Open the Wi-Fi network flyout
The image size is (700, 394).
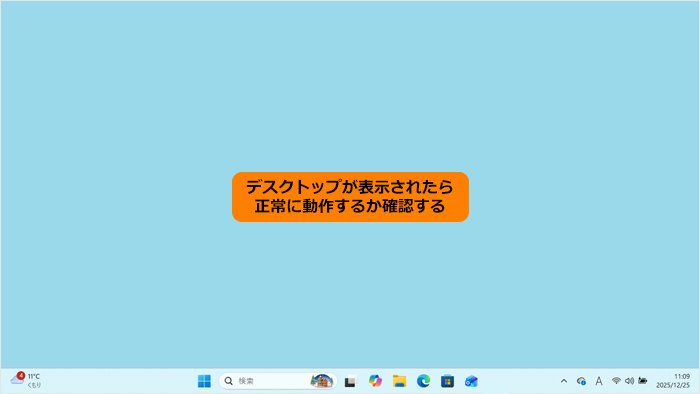(x=616, y=381)
